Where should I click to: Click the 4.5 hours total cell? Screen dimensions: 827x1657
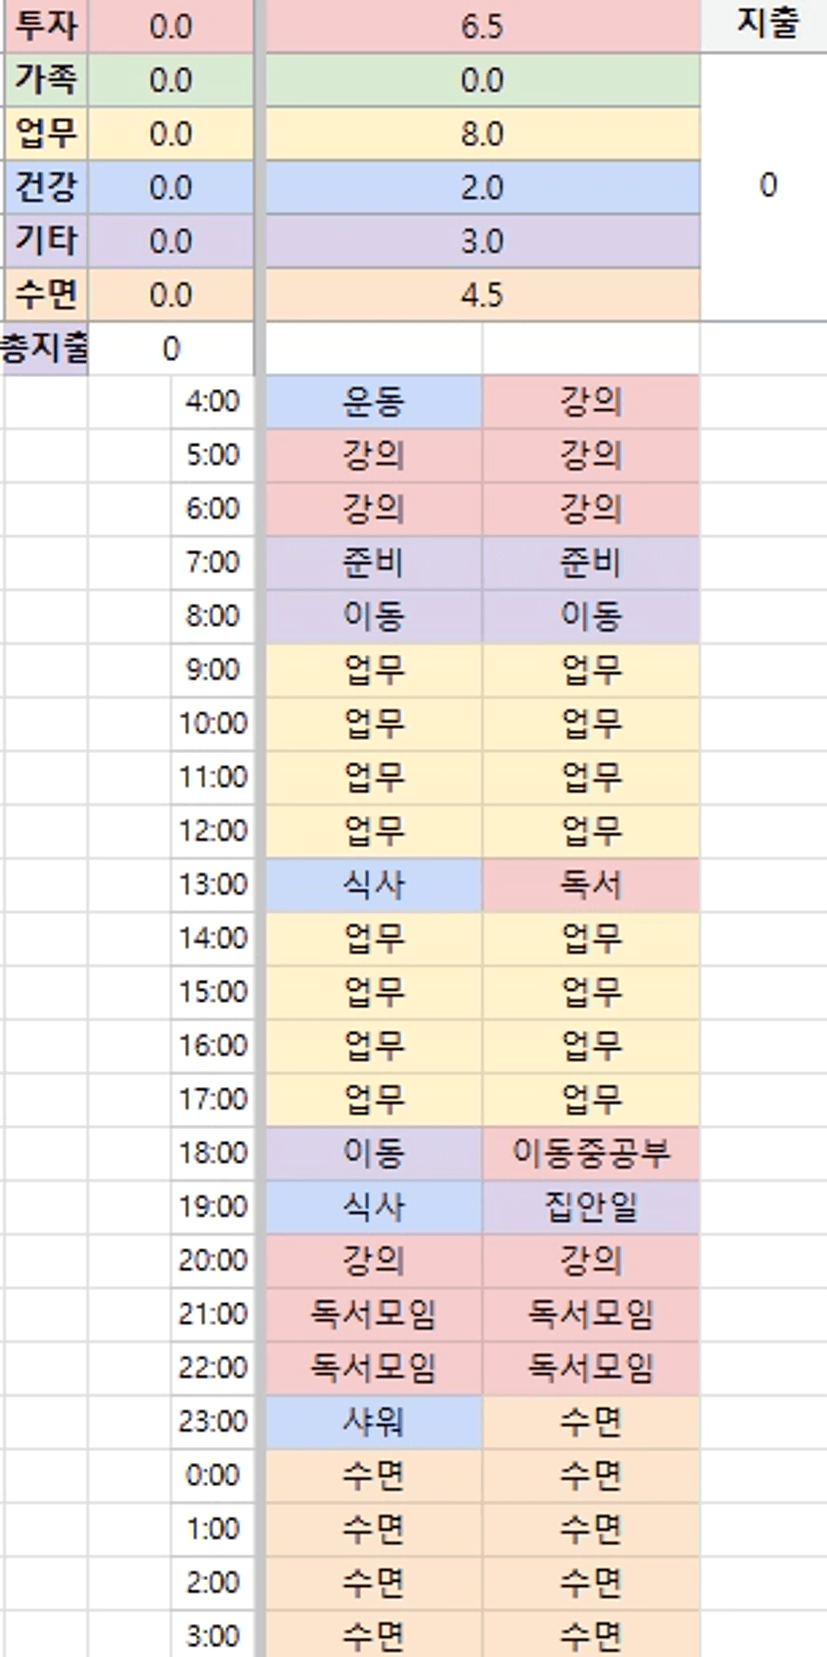pyautogui.click(x=482, y=295)
